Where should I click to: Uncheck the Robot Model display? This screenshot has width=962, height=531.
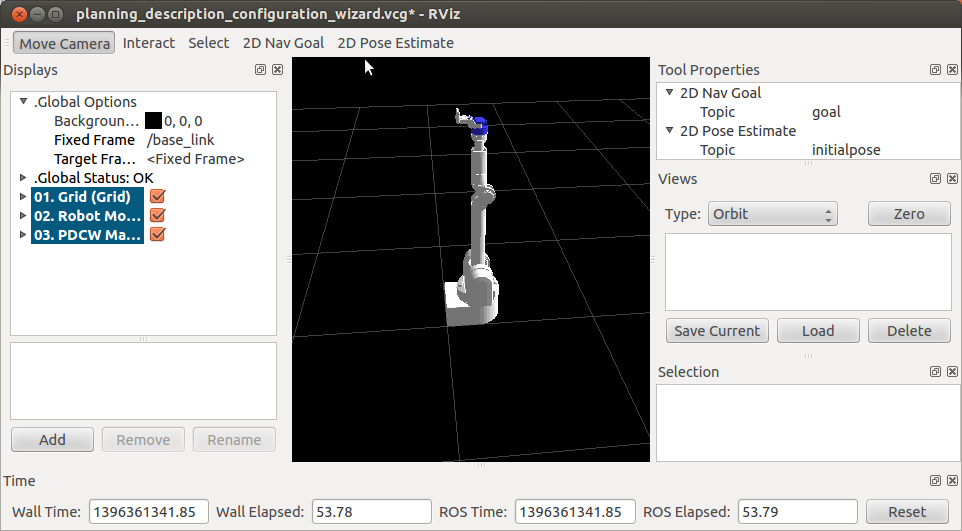click(157, 216)
